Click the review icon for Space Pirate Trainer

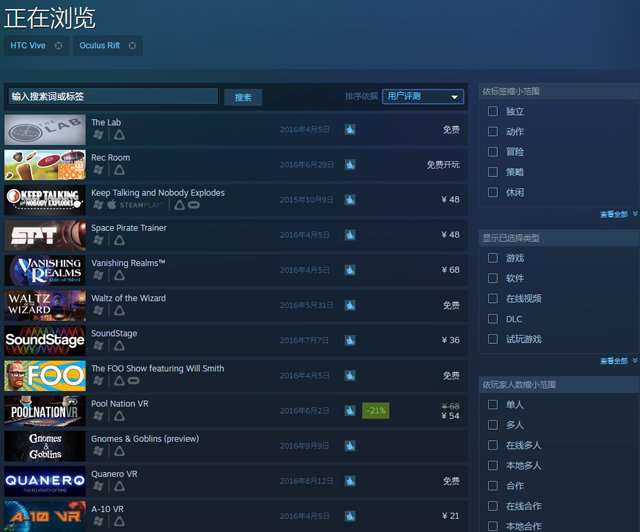350,235
